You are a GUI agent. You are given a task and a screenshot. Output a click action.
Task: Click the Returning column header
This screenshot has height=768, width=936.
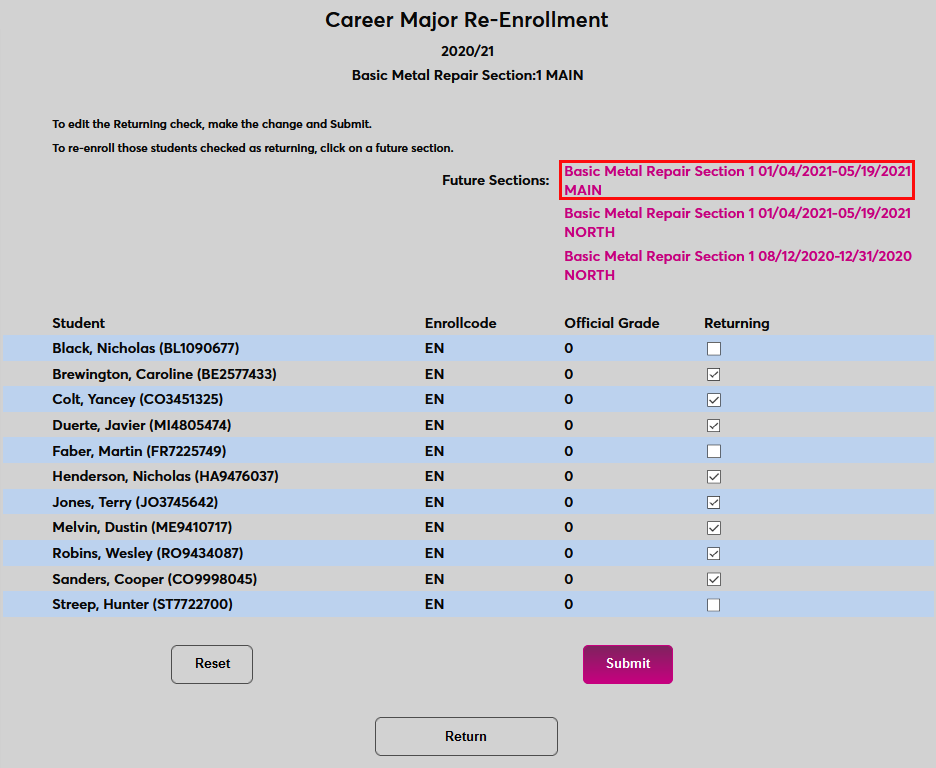point(737,323)
